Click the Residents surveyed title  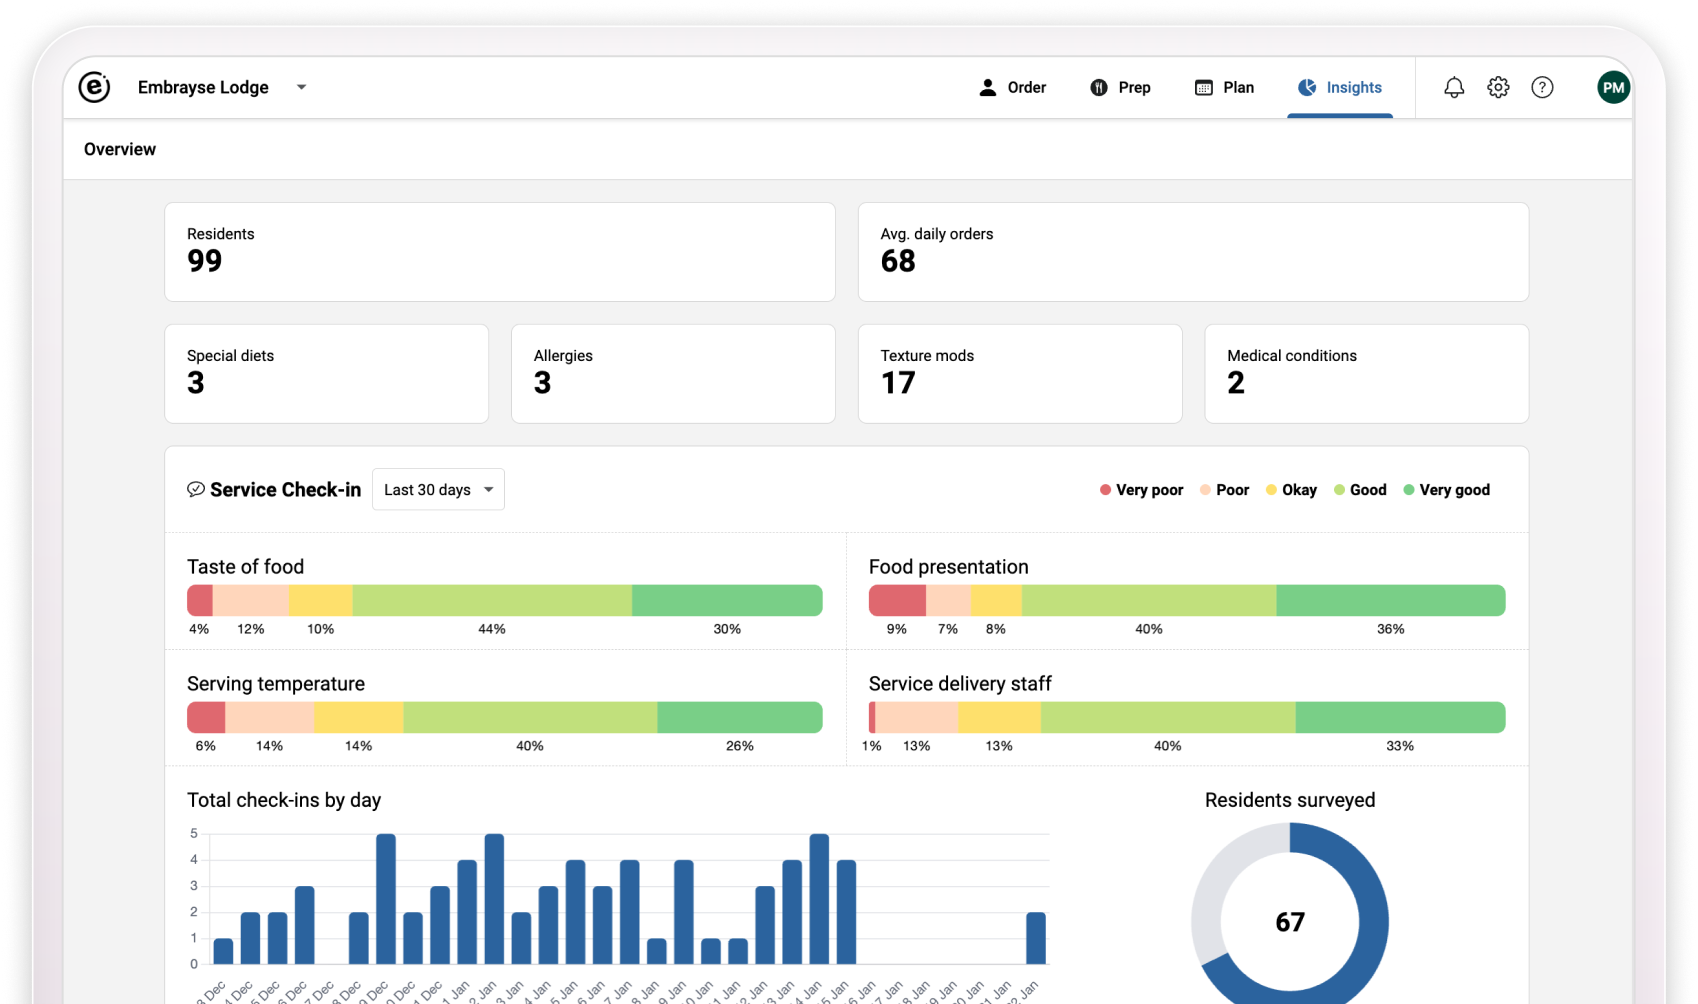1290,800
